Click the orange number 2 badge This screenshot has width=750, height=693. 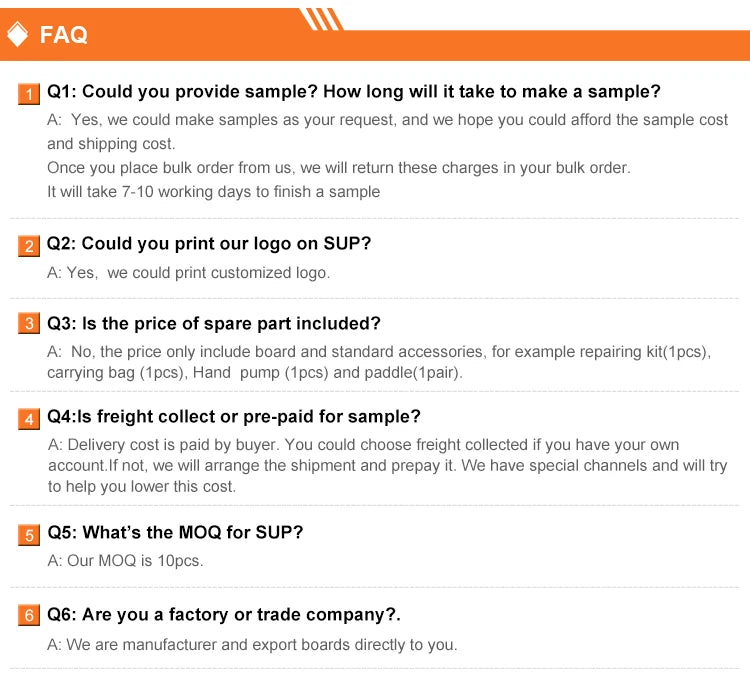30,245
